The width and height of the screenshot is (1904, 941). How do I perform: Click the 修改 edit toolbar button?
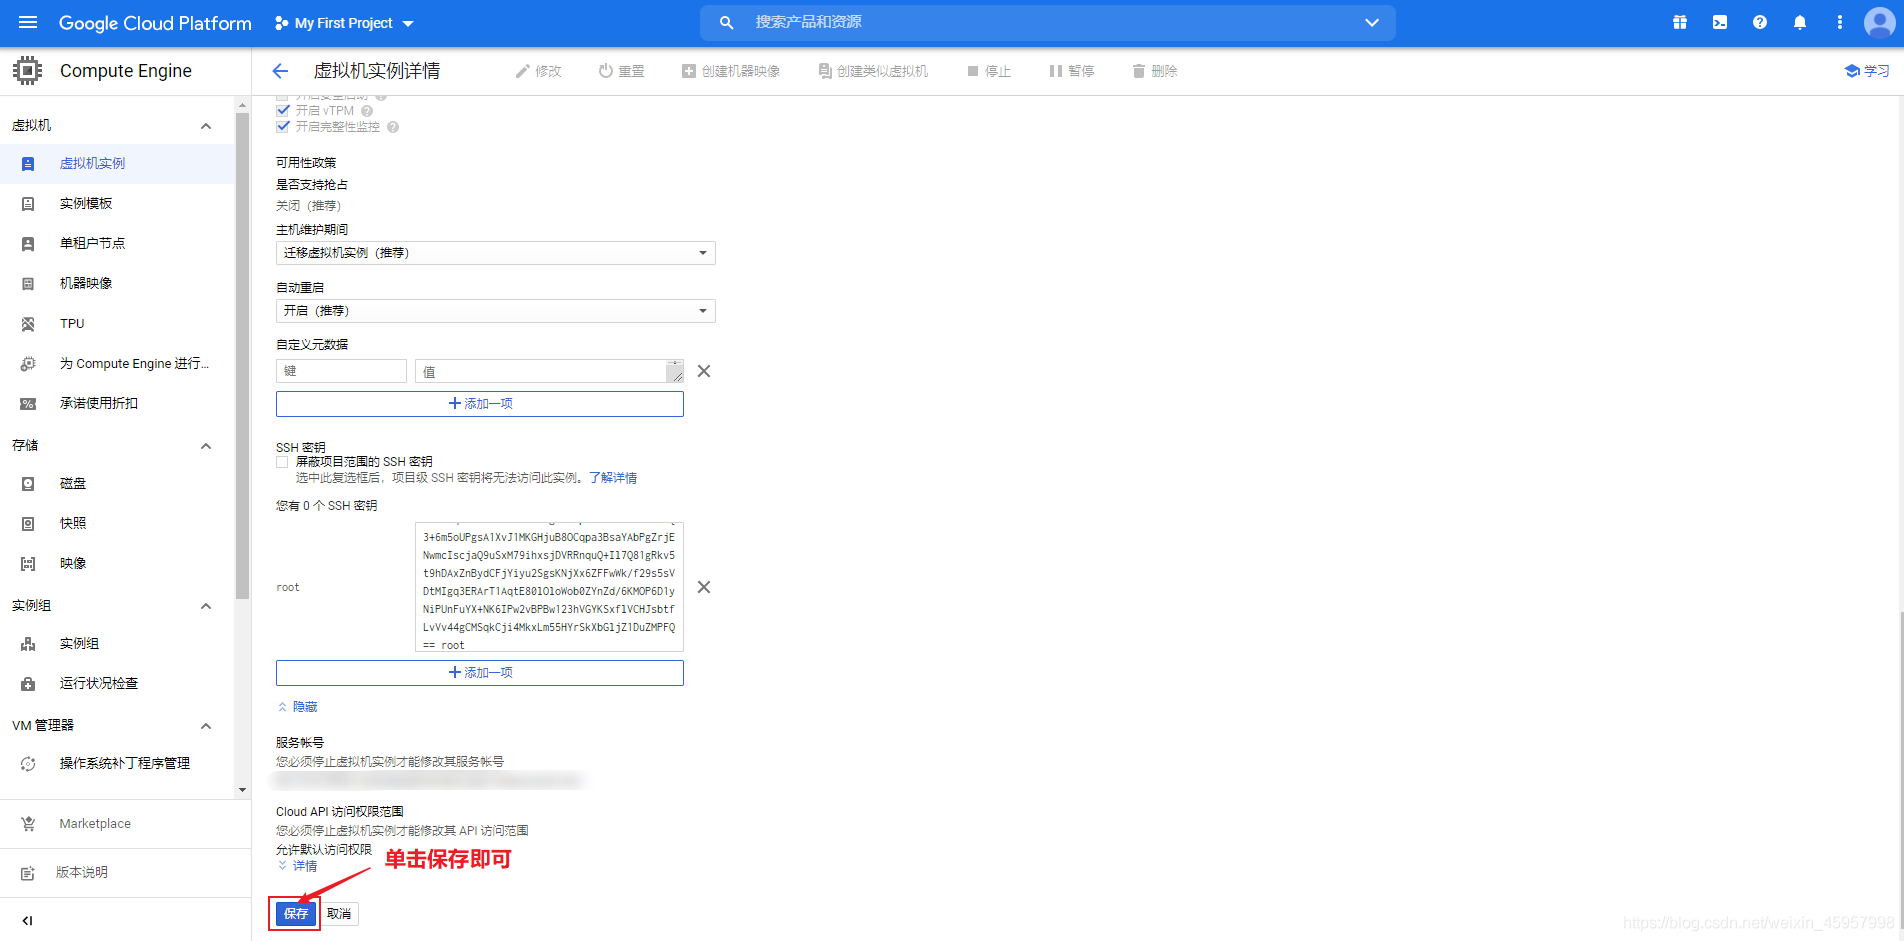[538, 71]
